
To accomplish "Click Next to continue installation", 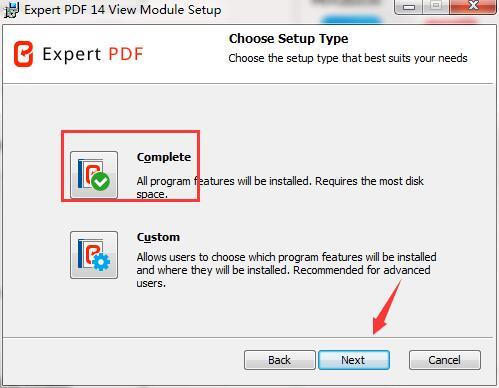I will pyautogui.click(x=354, y=360).
